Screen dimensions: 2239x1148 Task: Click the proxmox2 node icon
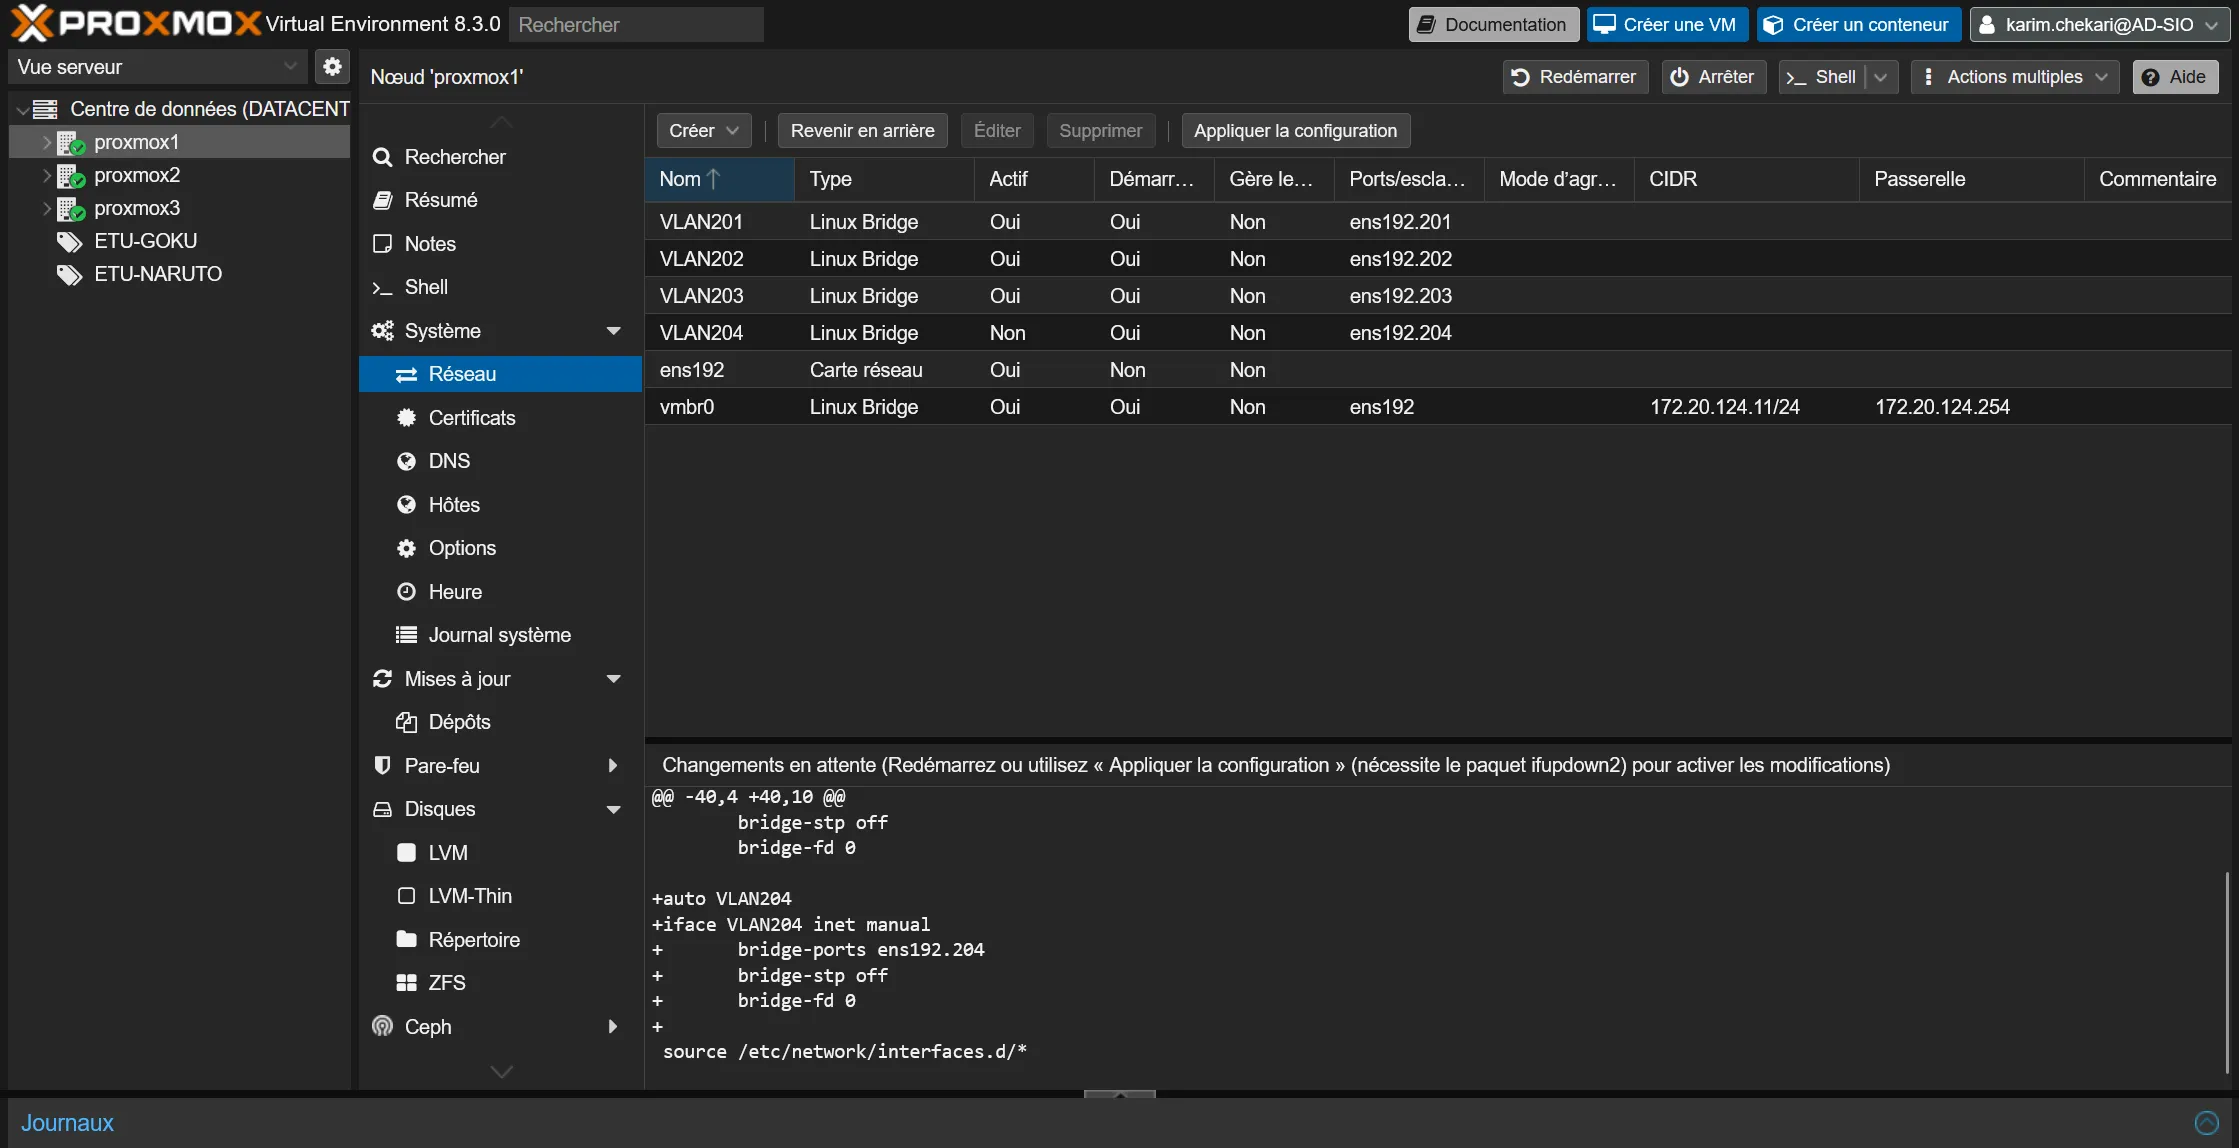pos(70,176)
